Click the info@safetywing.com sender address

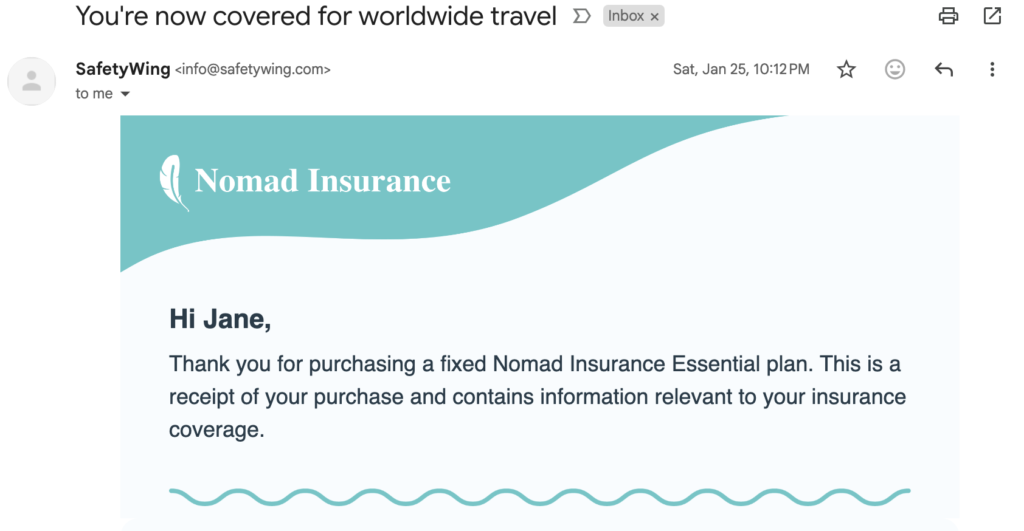pos(253,70)
